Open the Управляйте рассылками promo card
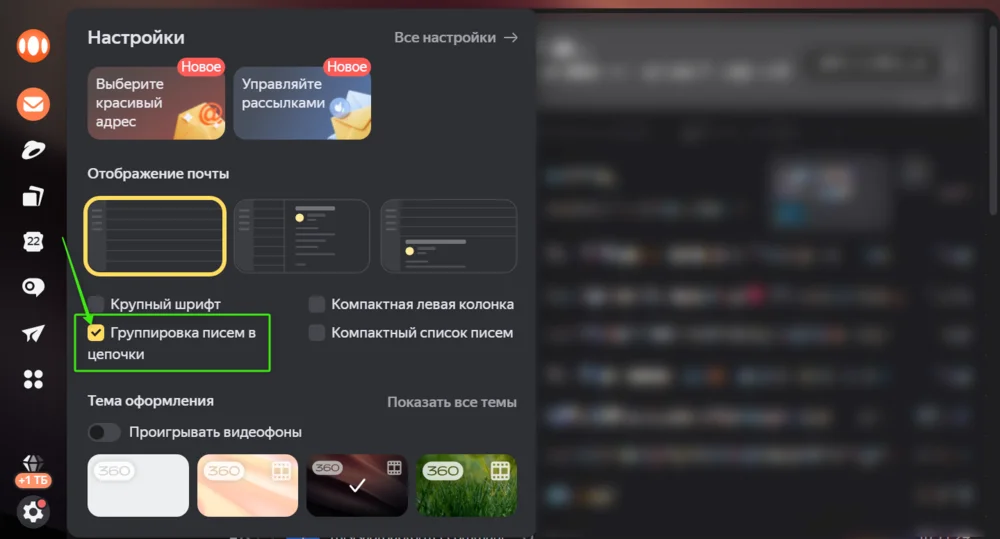The image size is (1000, 539). tap(302, 103)
